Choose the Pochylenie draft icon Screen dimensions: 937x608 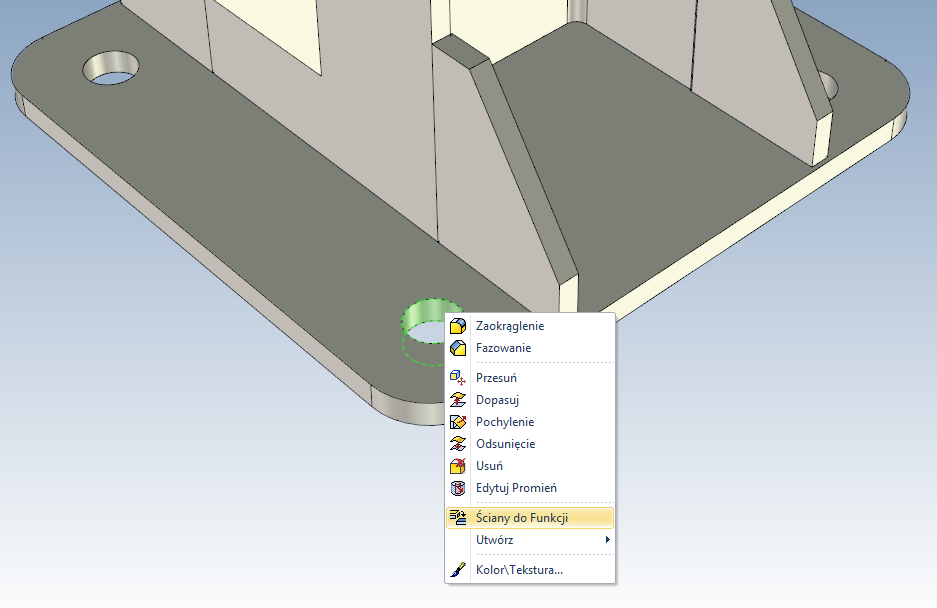coord(458,422)
